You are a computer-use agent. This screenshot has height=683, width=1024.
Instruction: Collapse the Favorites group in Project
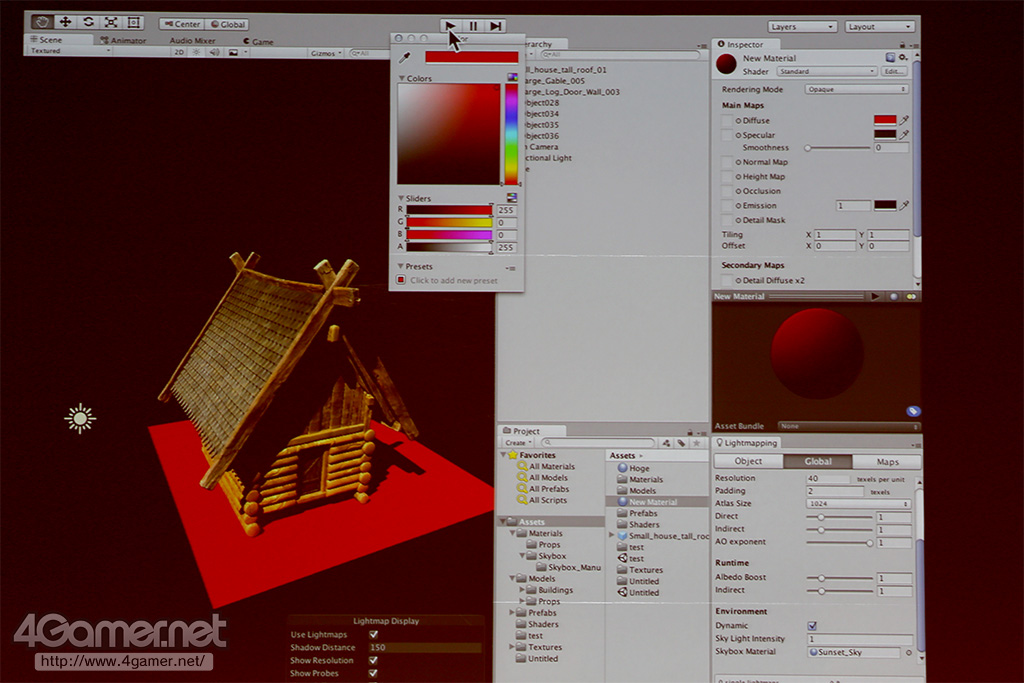pos(504,454)
